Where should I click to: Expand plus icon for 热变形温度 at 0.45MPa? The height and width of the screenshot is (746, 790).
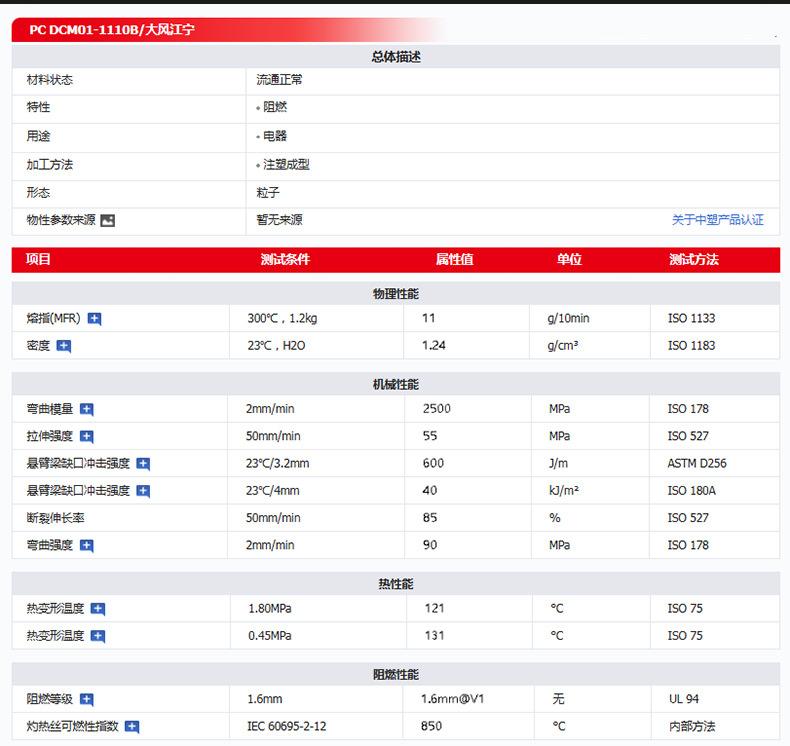tap(98, 636)
